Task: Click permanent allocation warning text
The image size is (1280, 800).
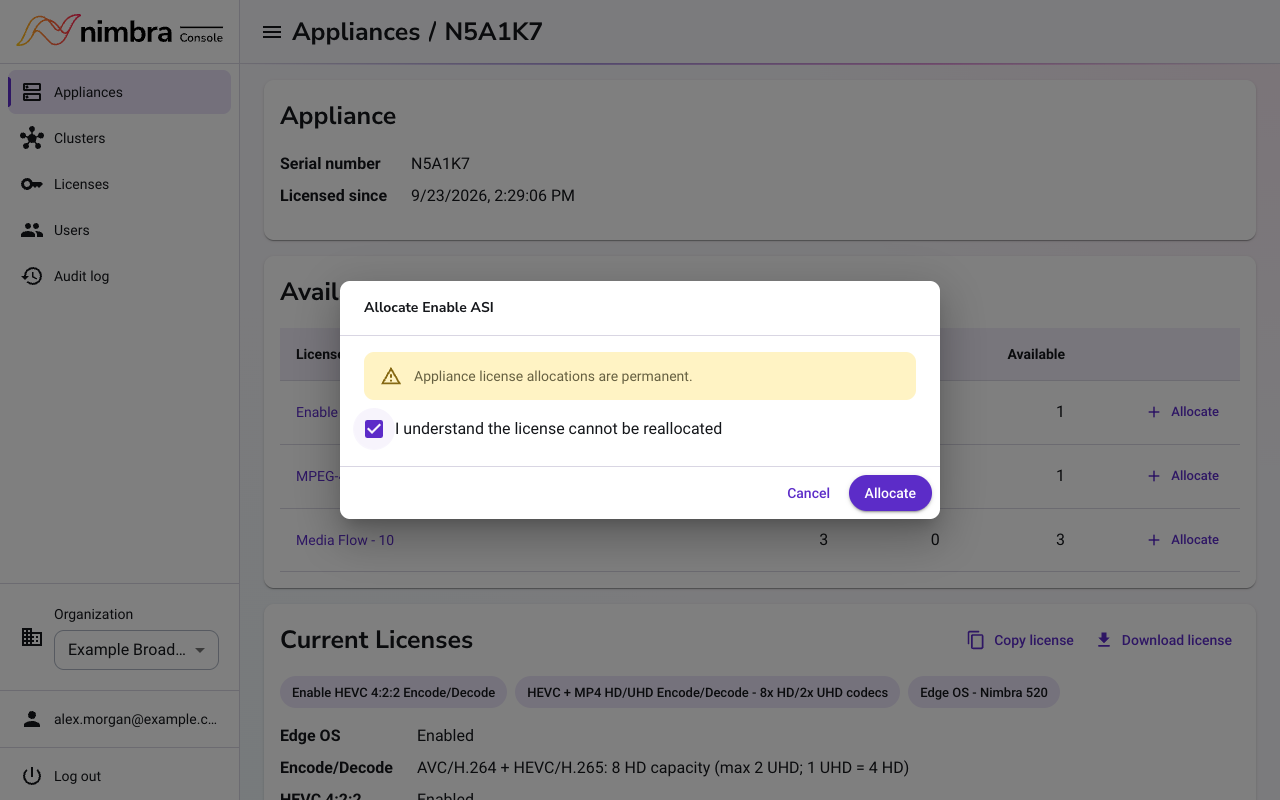Action: (553, 376)
